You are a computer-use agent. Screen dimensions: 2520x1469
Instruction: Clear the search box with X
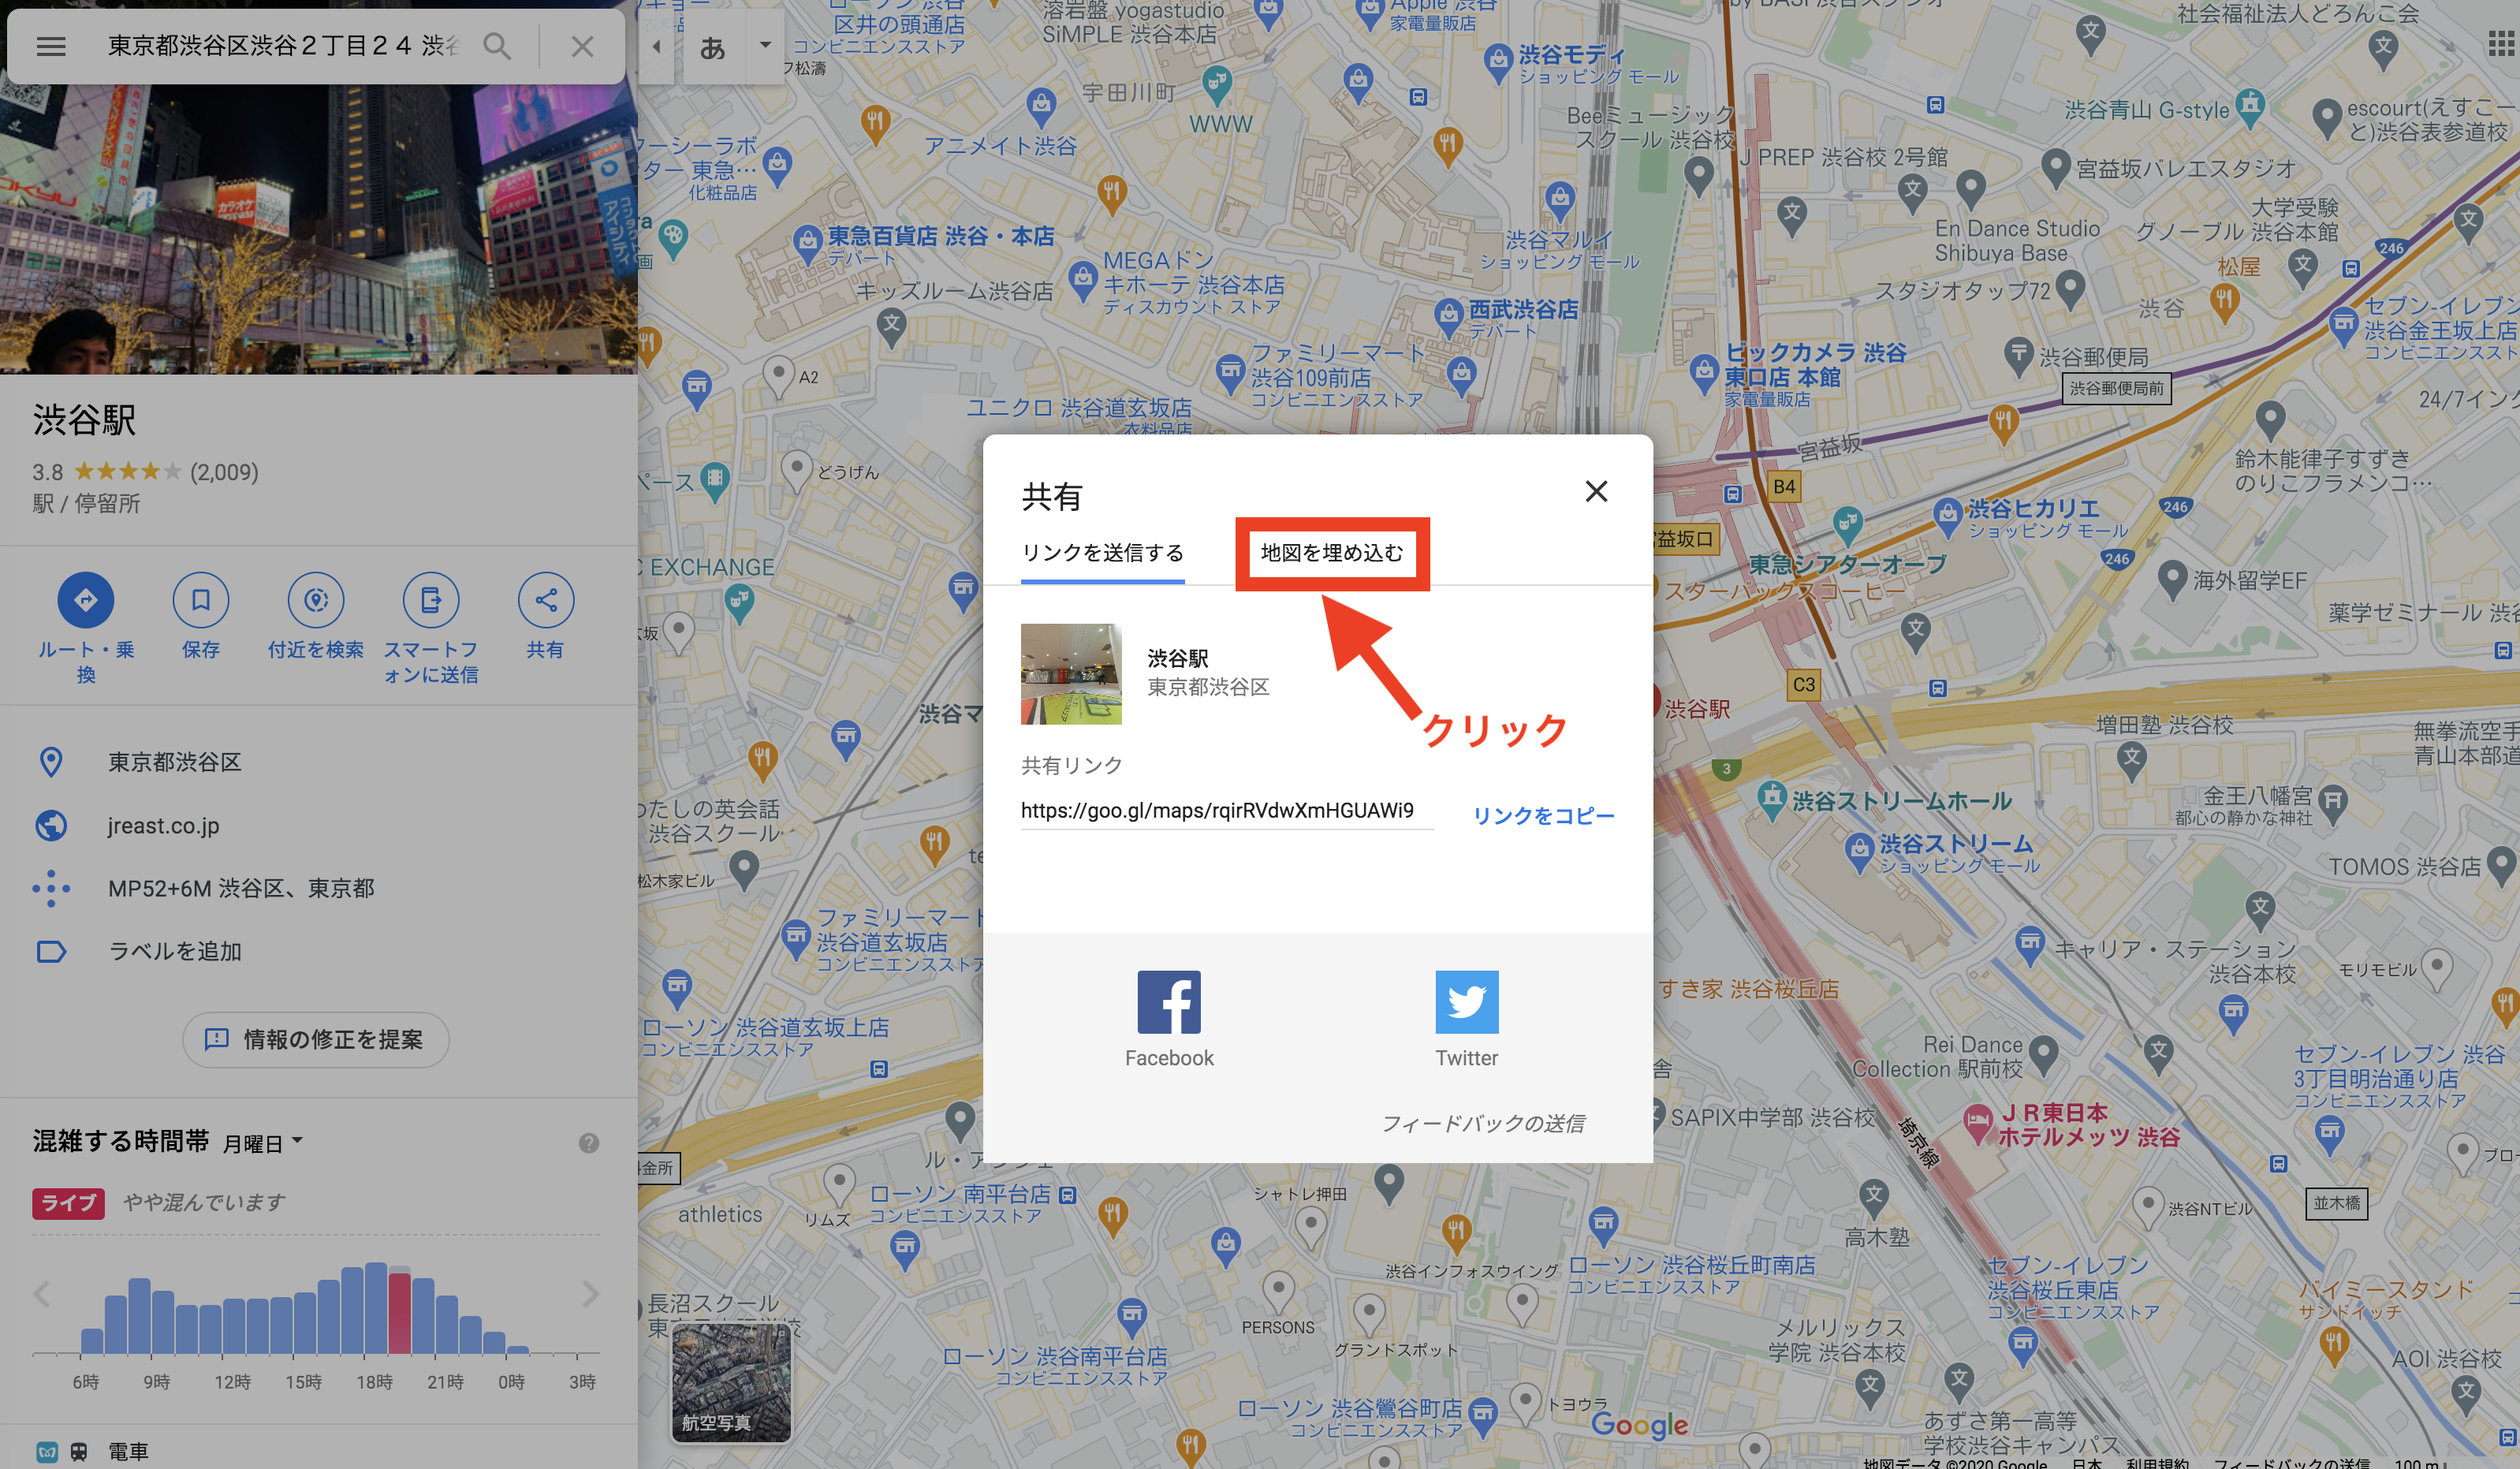[x=582, y=46]
